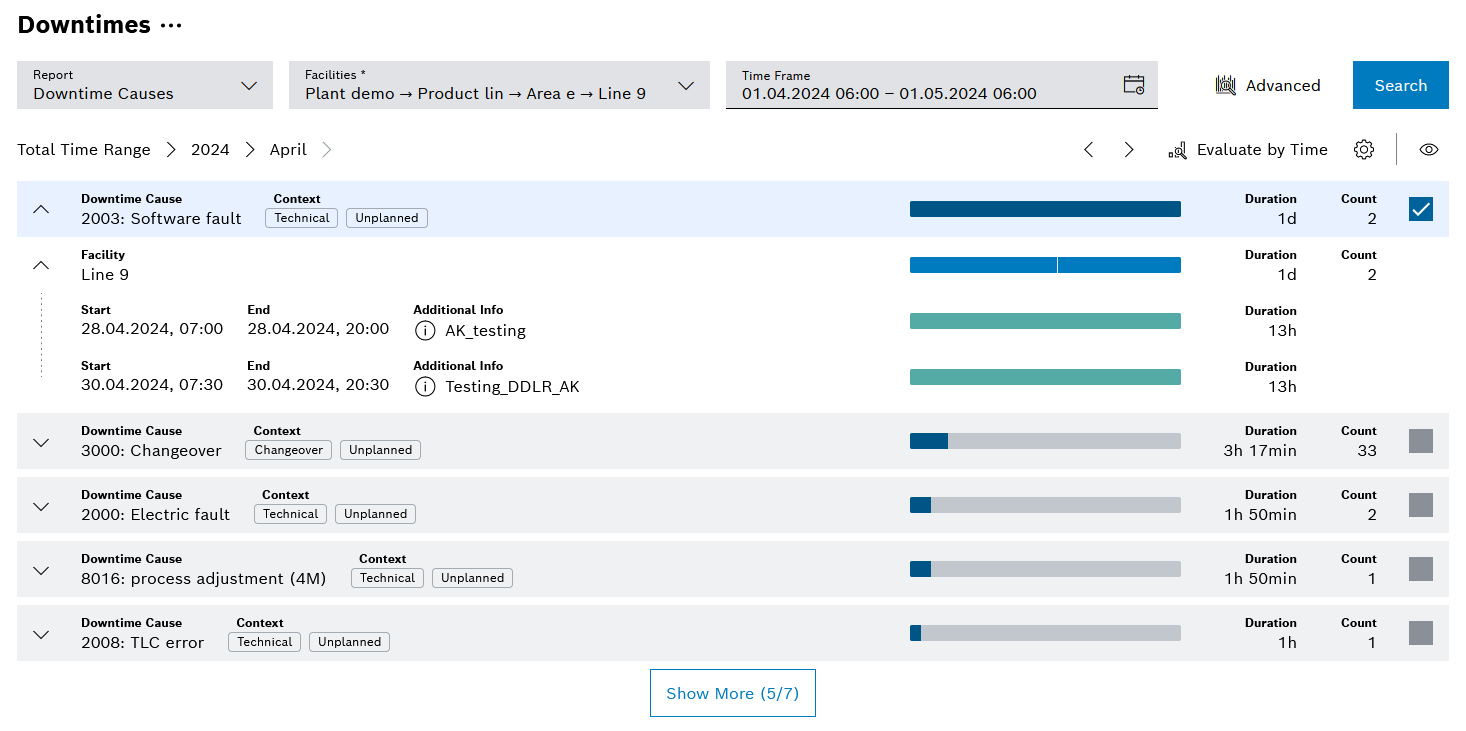Click the Software fault duration bar
Viewport: 1466px width, 731px height.
[1045, 209]
